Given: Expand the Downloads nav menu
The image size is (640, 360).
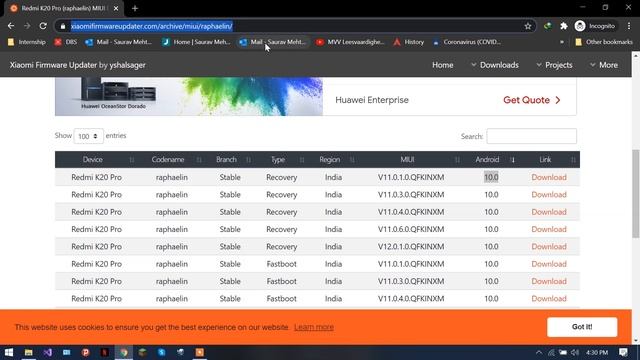Looking at the screenshot, I should click(x=495, y=65).
